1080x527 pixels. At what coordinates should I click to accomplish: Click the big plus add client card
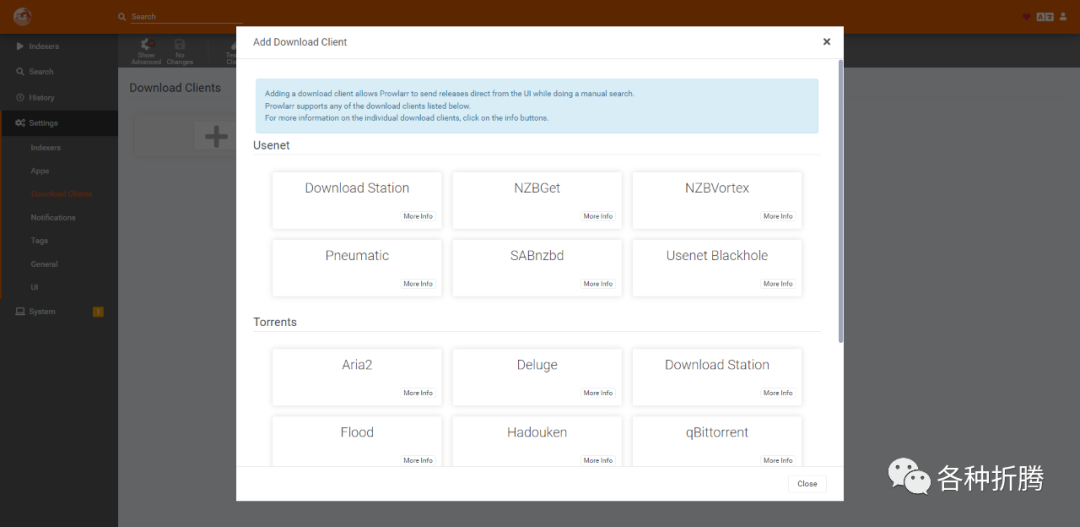[216, 136]
